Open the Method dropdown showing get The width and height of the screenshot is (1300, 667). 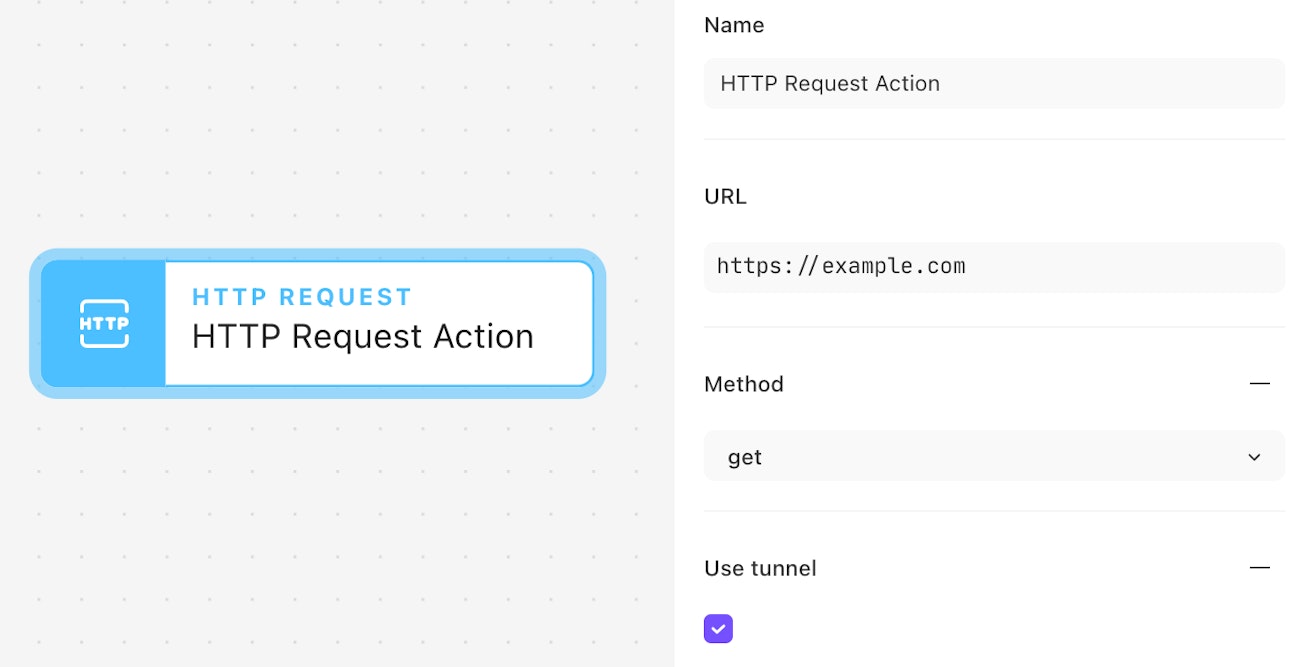[x=993, y=457]
